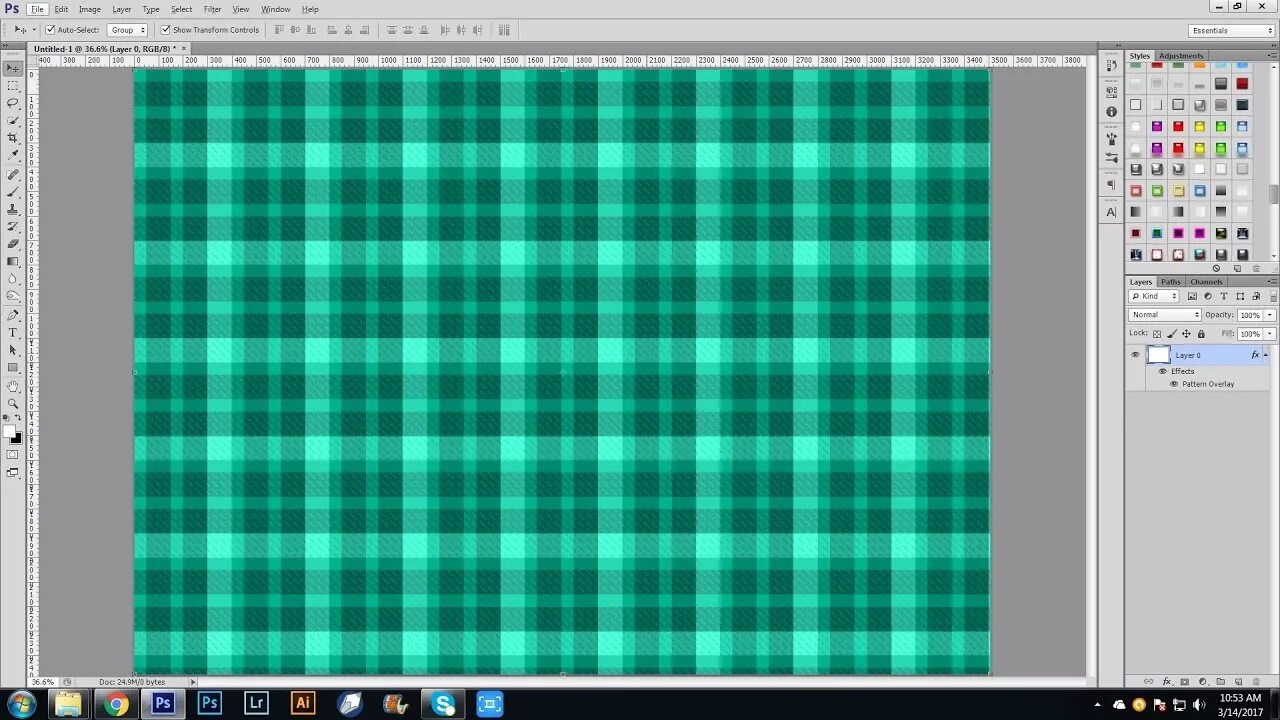
Task: Toggle Show Transform Controls checkbox
Action: point(166,30)
